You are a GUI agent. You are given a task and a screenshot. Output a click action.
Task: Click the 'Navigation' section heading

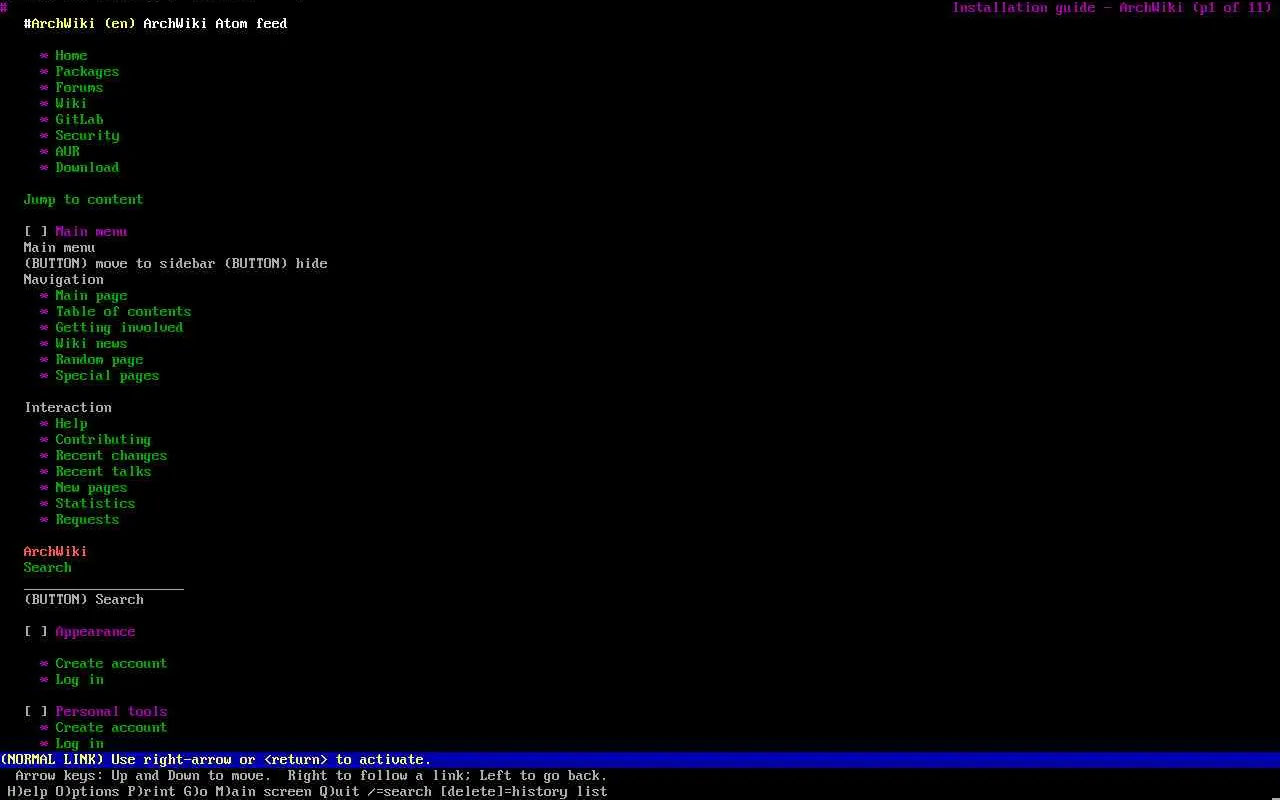click(x=63, y=279)
